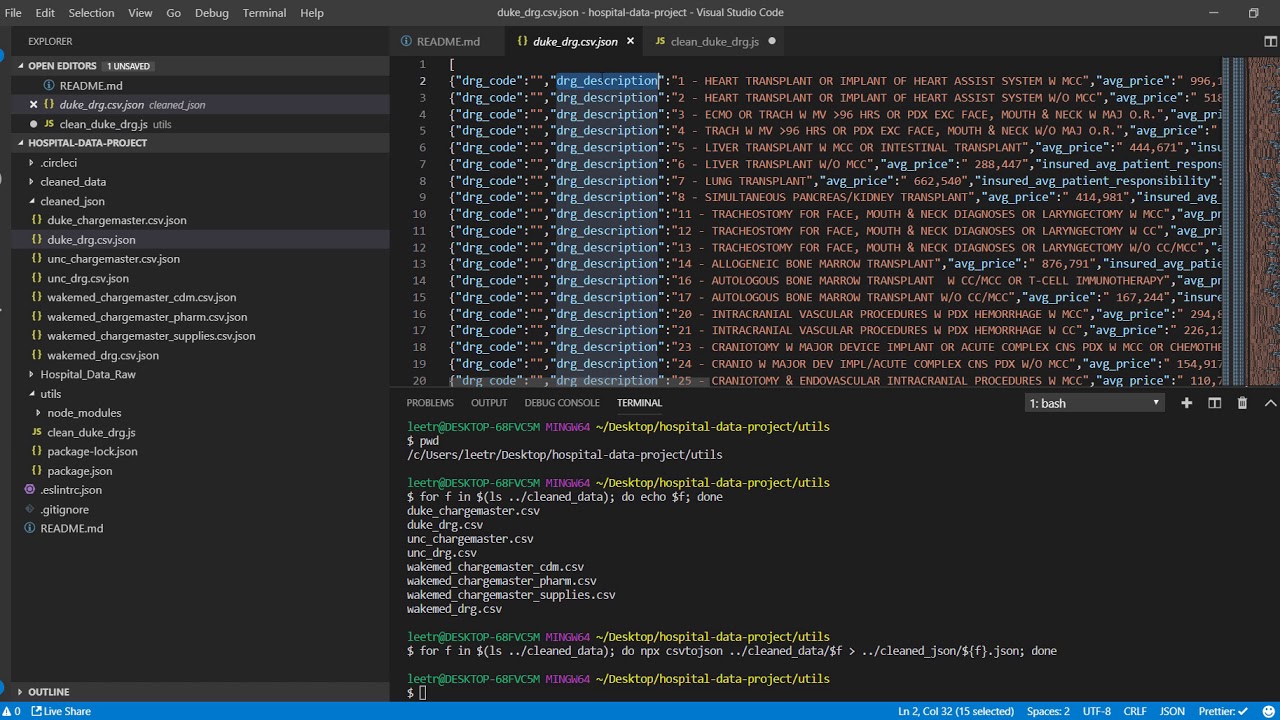1280x720 pixels.
Task: Open the Go menu
Action: [x=174, y=13]
